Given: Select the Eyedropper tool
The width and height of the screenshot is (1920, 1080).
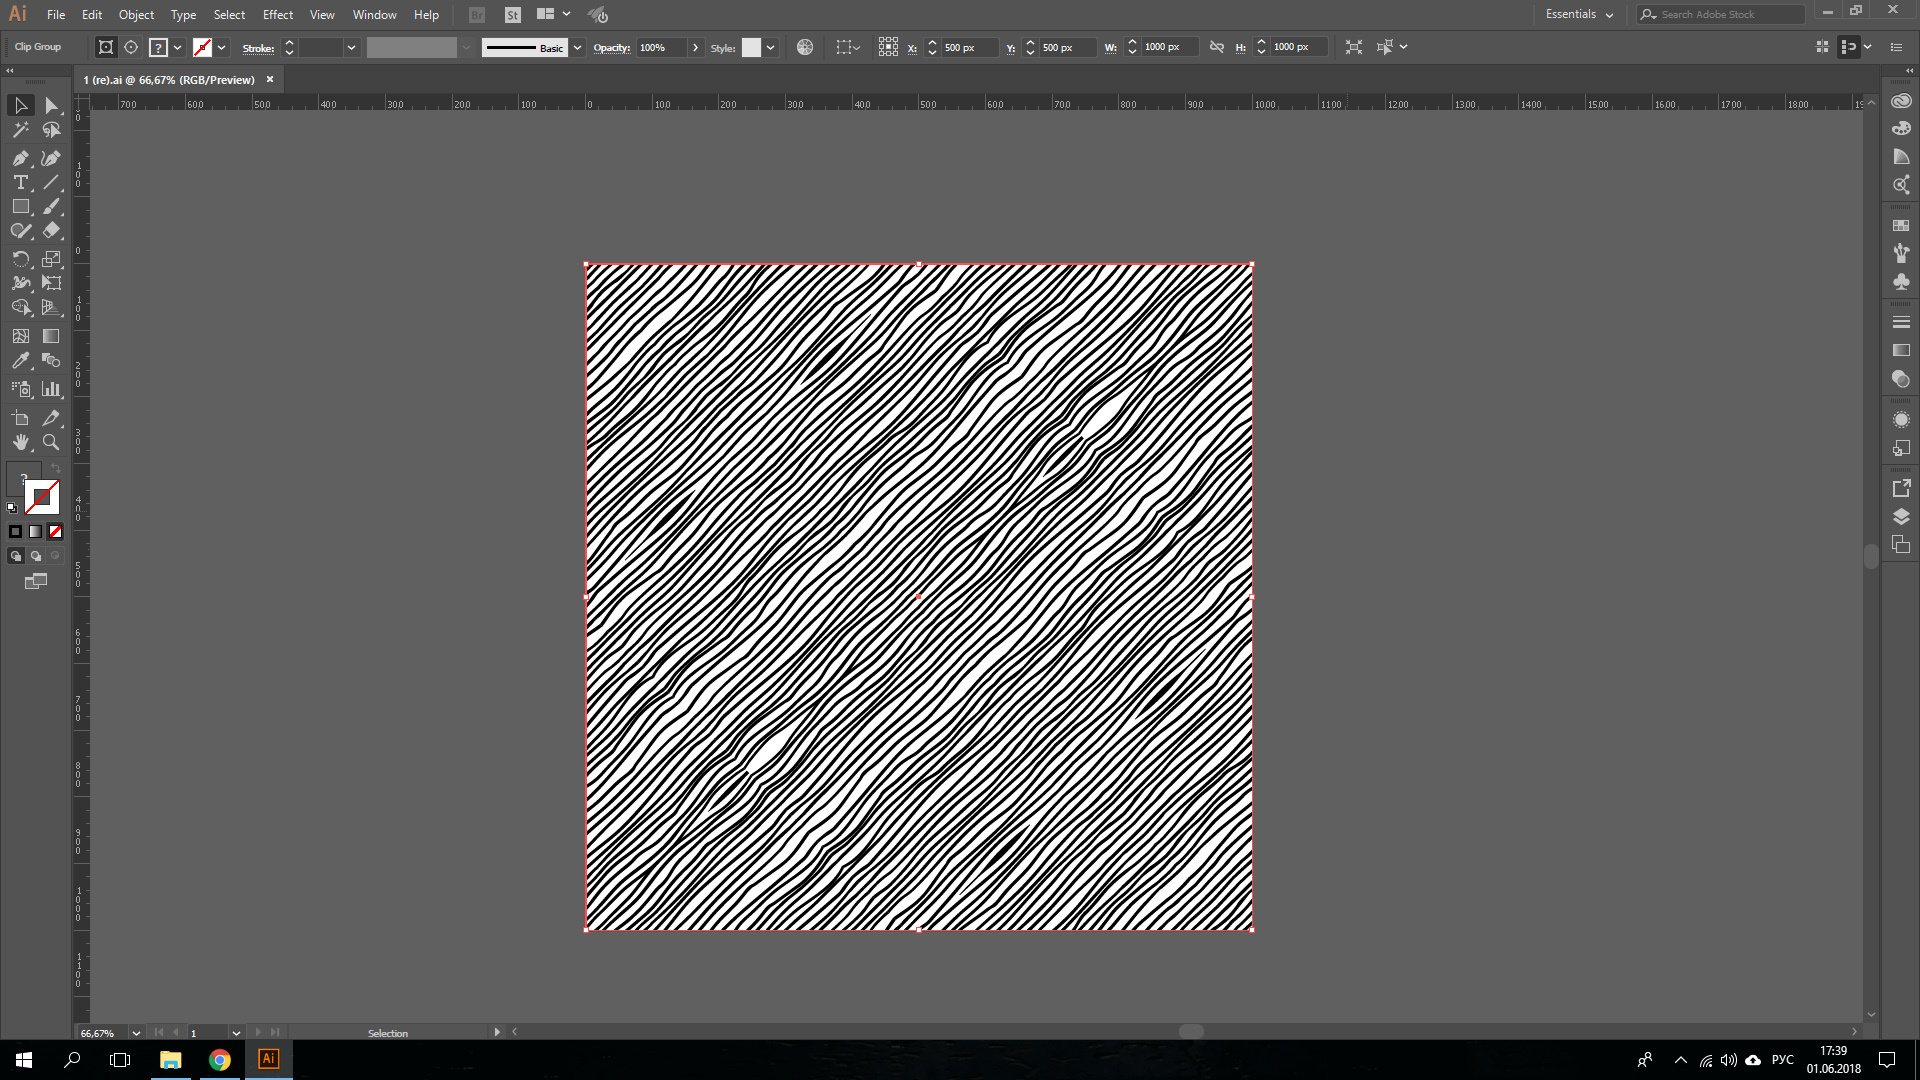Looking at the screenshot, I should pos(21,361).
